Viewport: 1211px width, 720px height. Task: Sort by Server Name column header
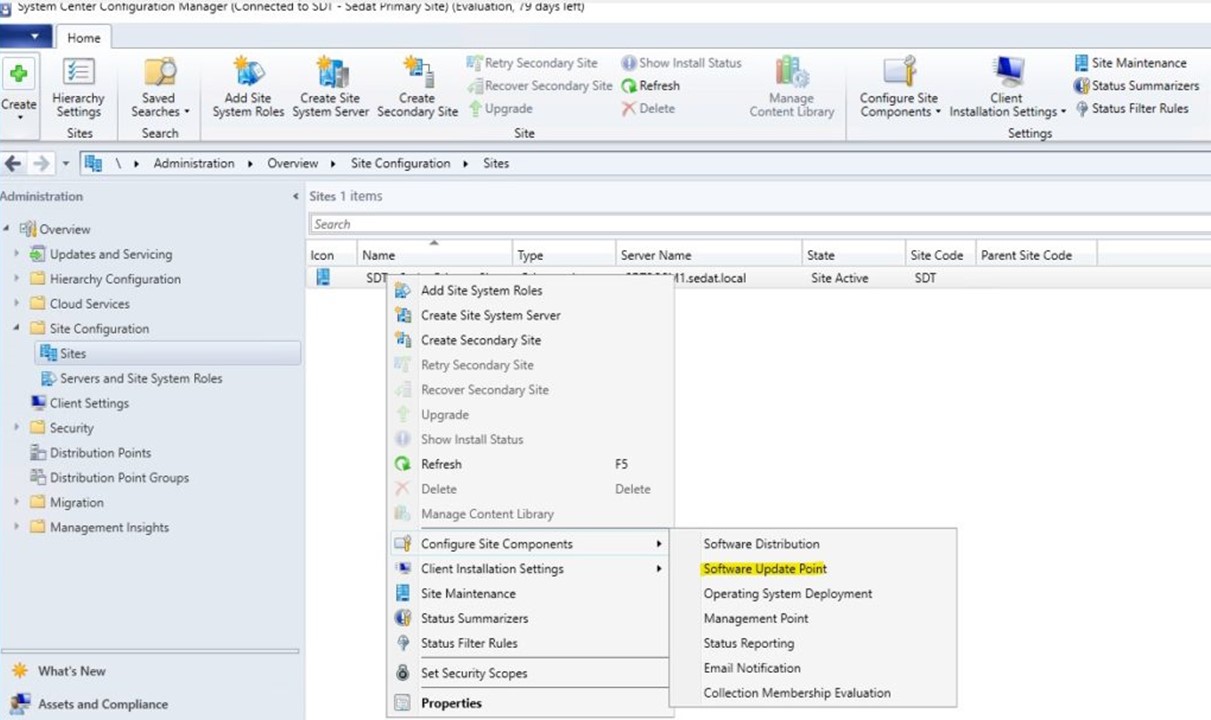tap(708, 255)
